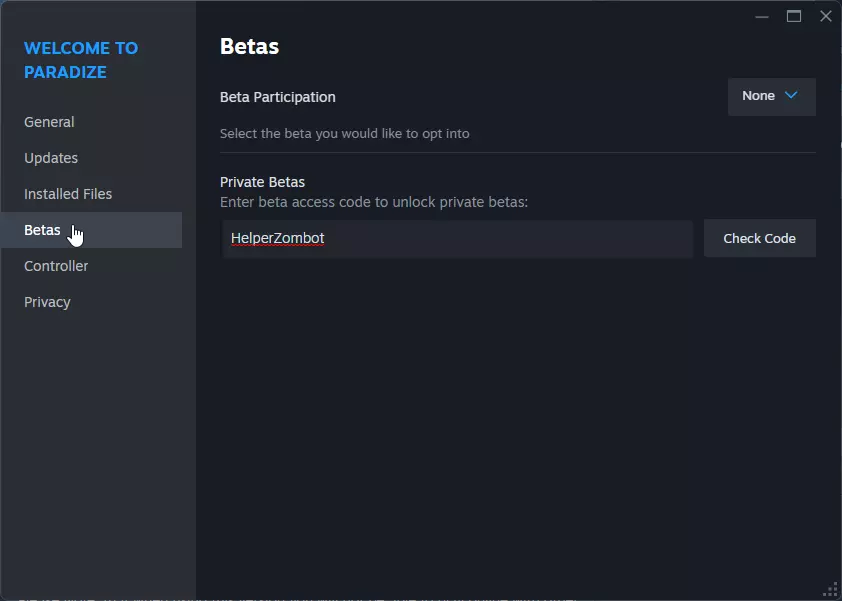Click the divider line below Beta Participation
The height and width of the screenshot is (601, 842).
(x=517, y=153)
